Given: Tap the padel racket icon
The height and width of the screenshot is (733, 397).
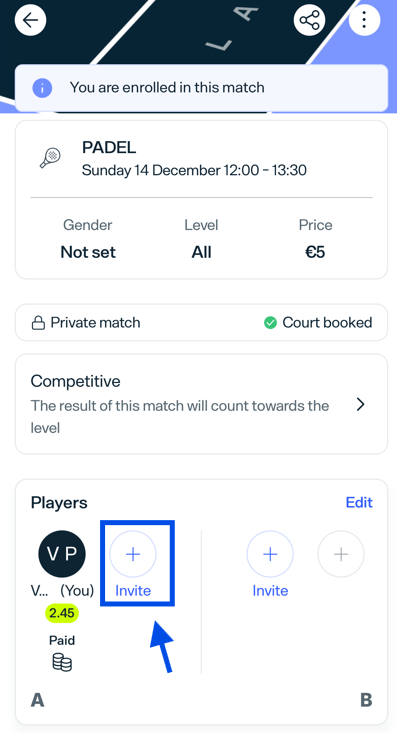Looking at the screenshot, I should coord(50,158).
